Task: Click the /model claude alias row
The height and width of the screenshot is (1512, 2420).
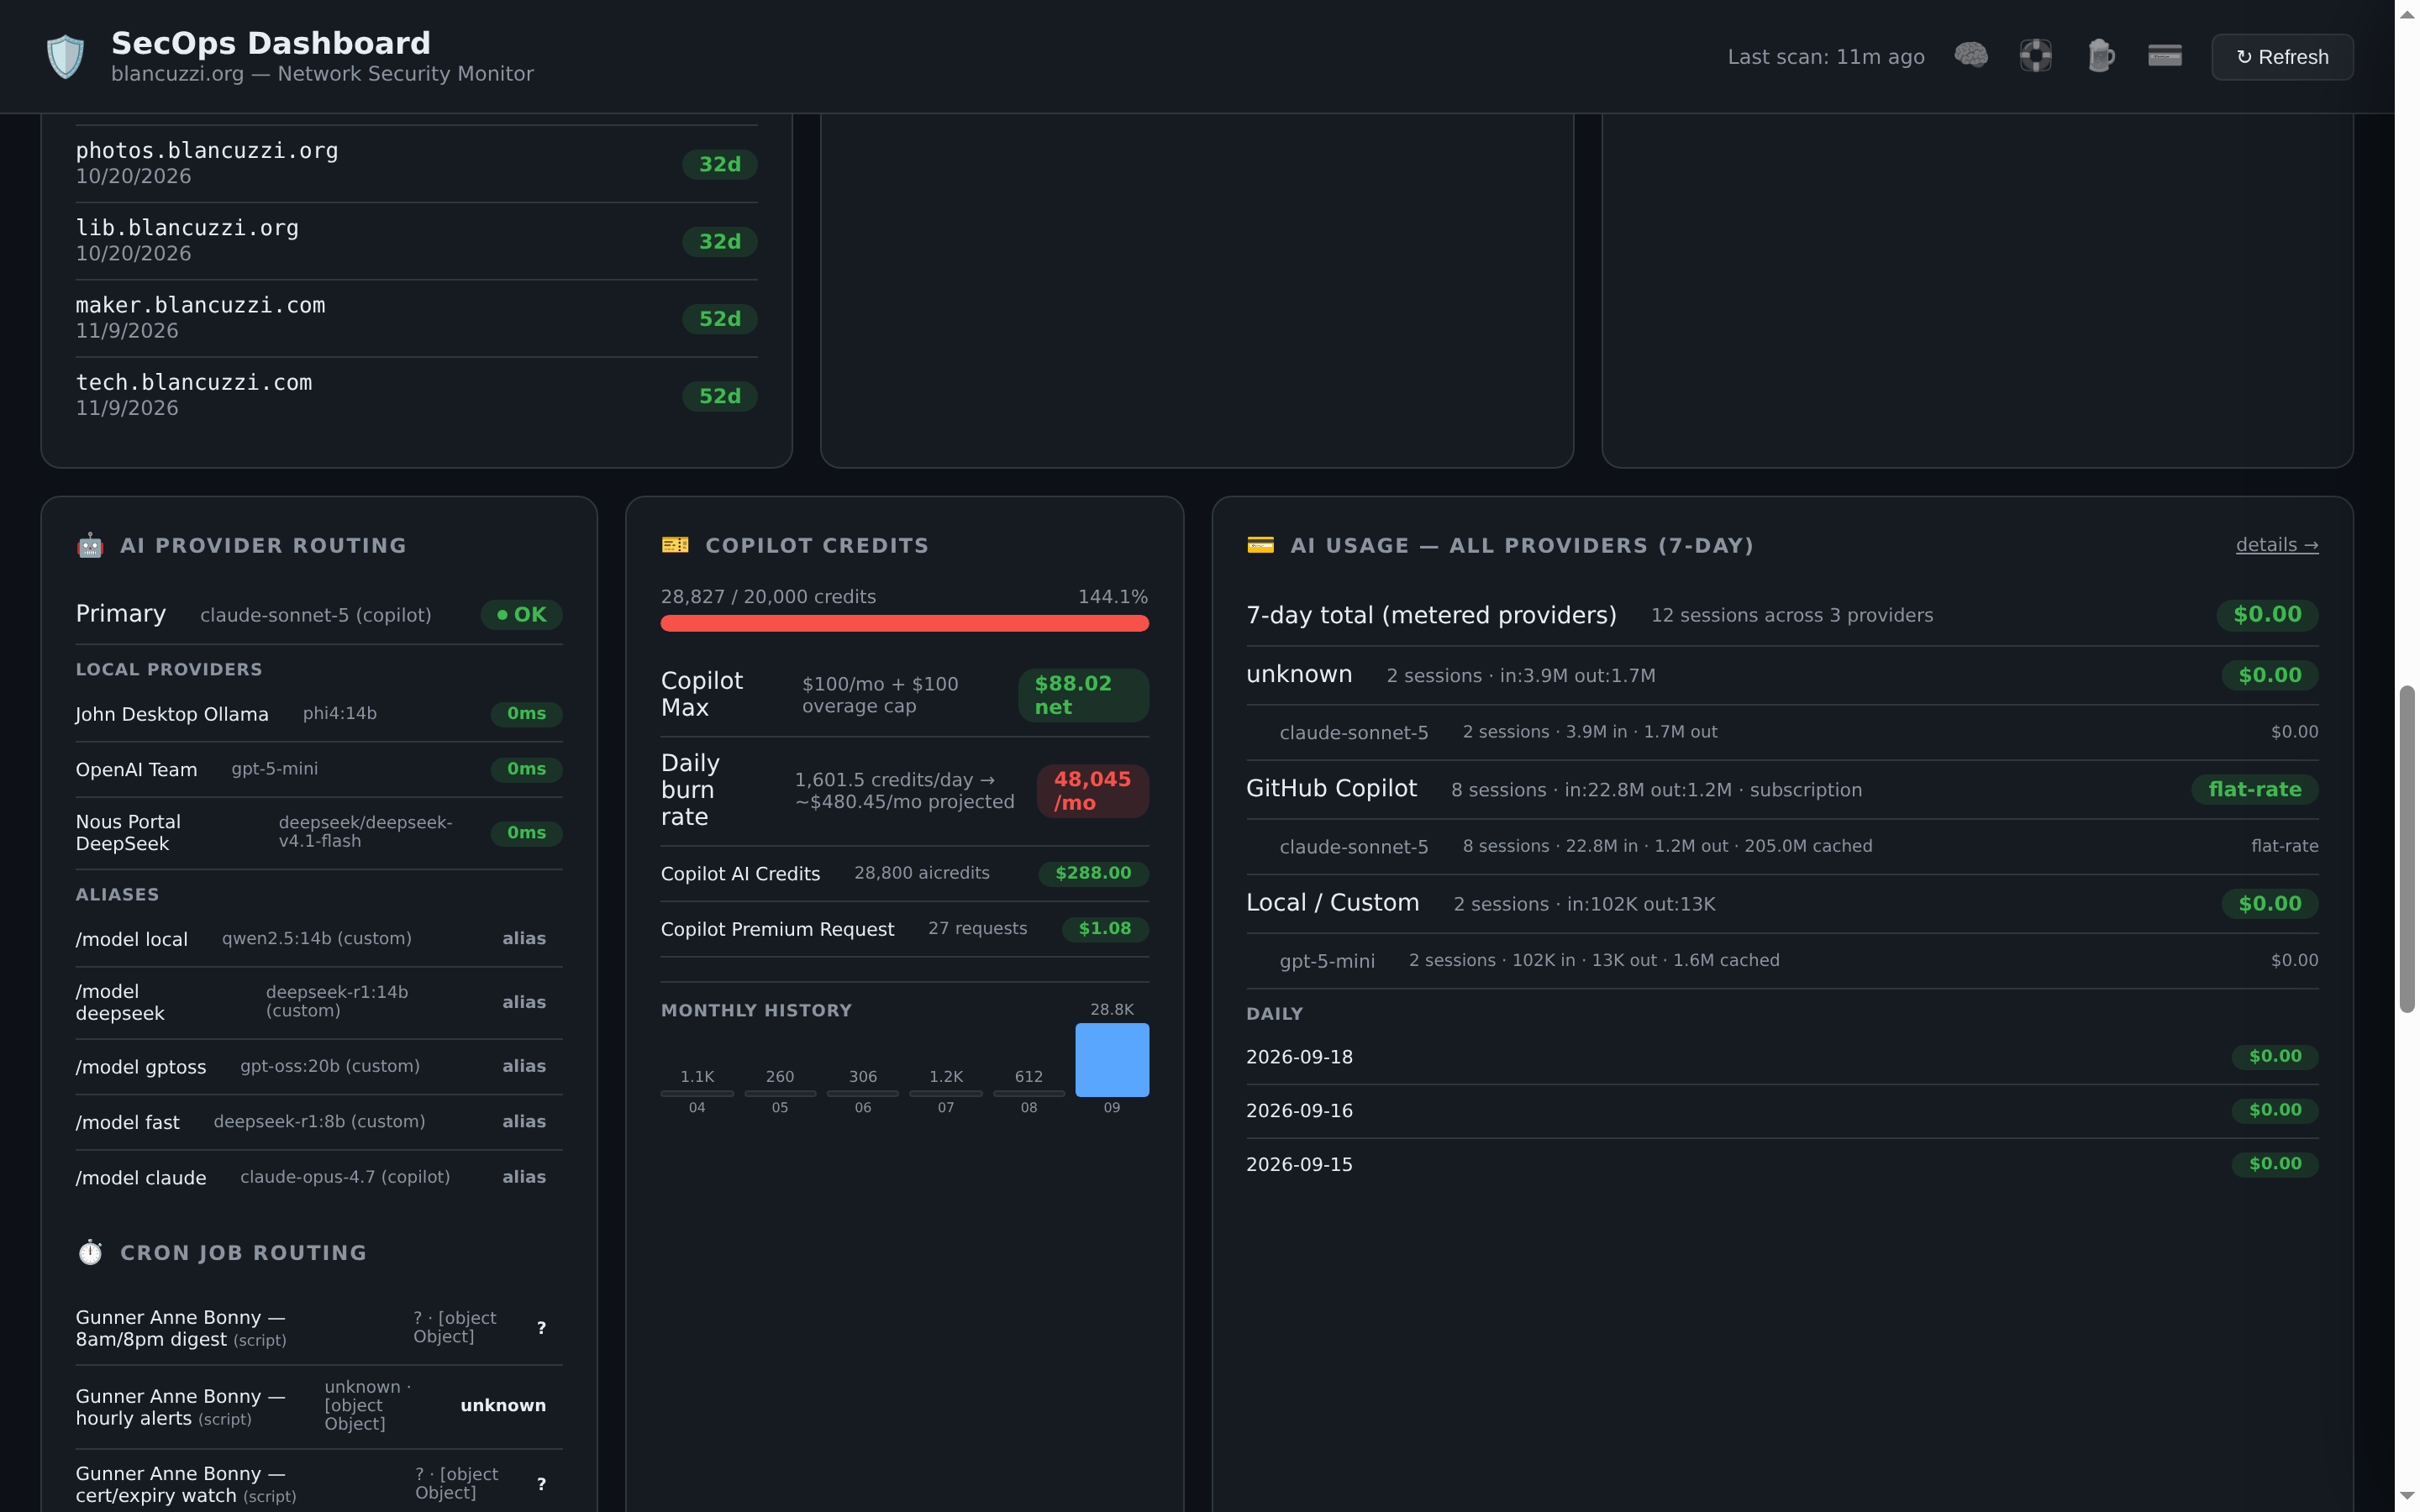Action: 319,1178
